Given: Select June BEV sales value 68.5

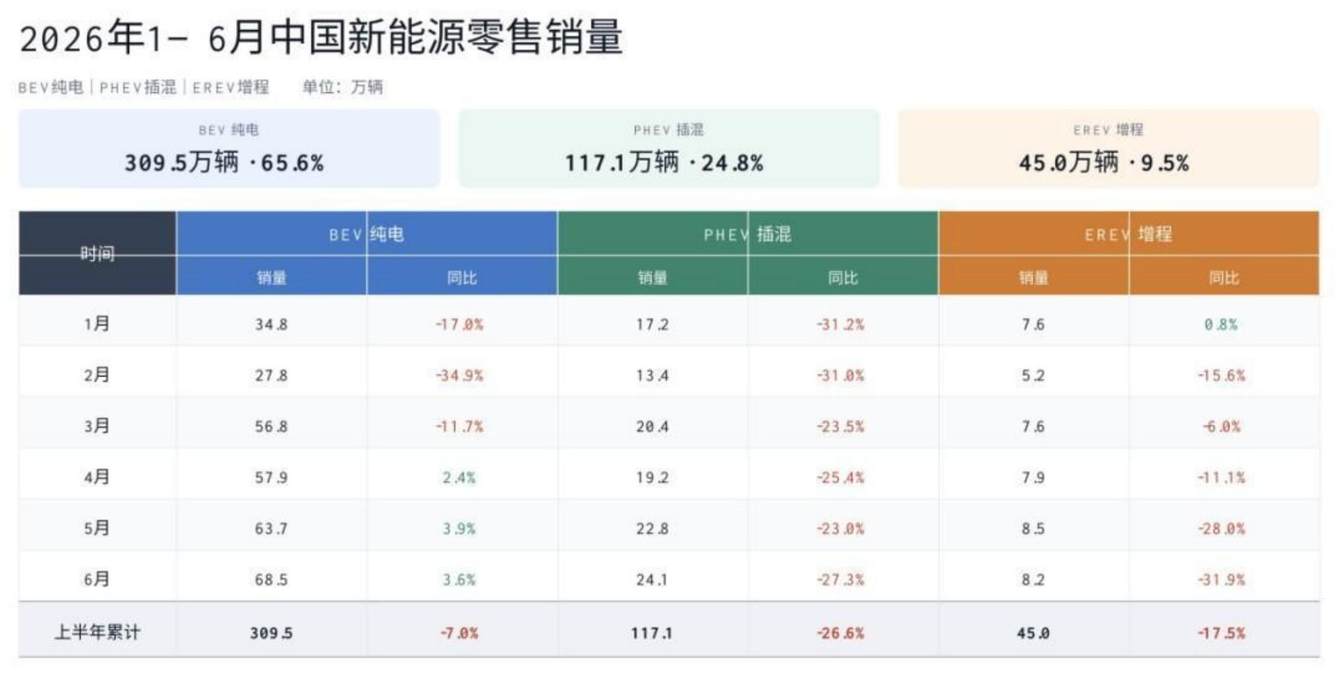Looking at the screenshot, I should (271, 580).
